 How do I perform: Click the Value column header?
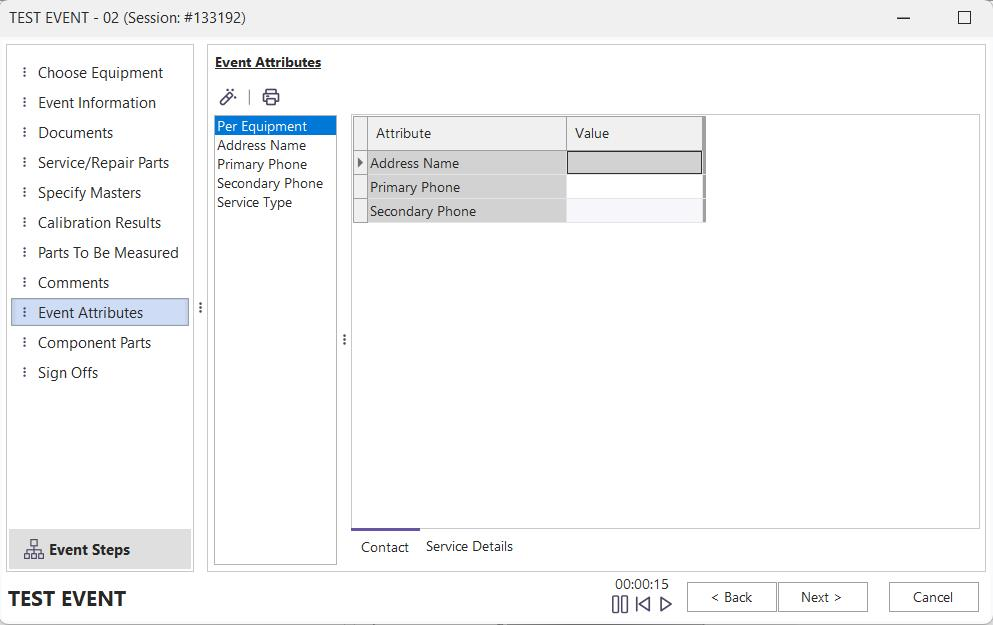pyautogui.click(x=634, y=133)
